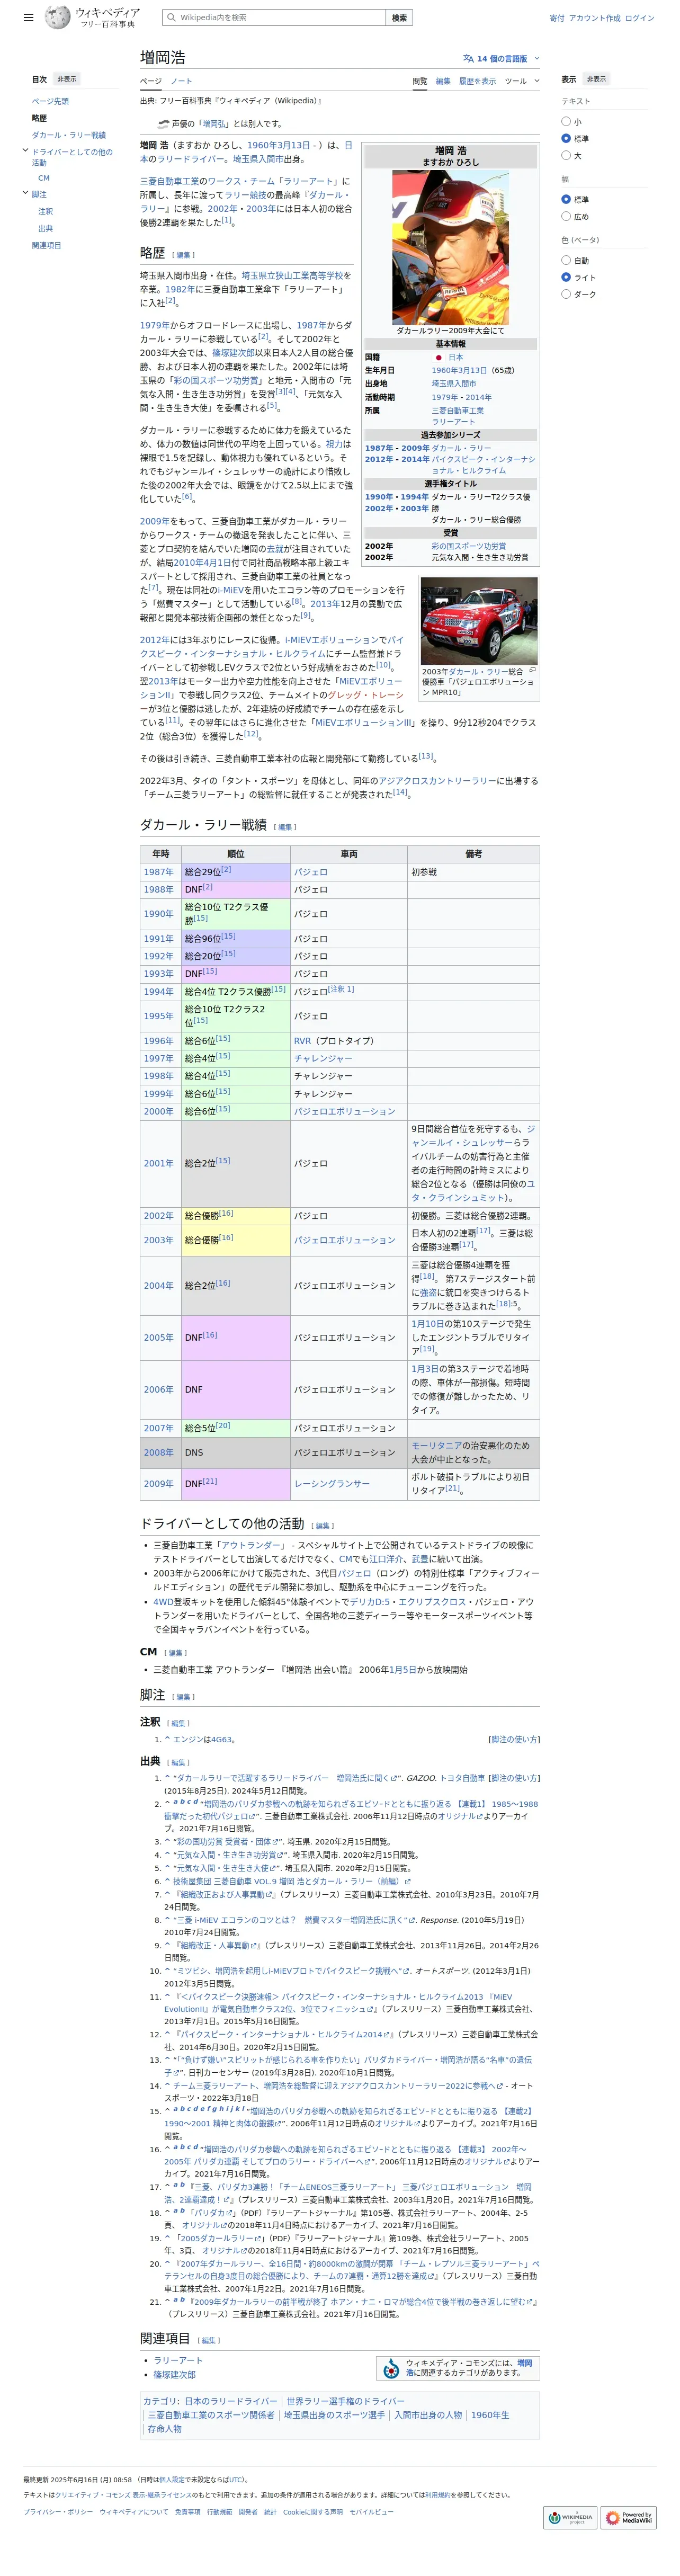680x2576 pixels.
Task: Select the 大 text size option
Action: [x=566, y=156]
